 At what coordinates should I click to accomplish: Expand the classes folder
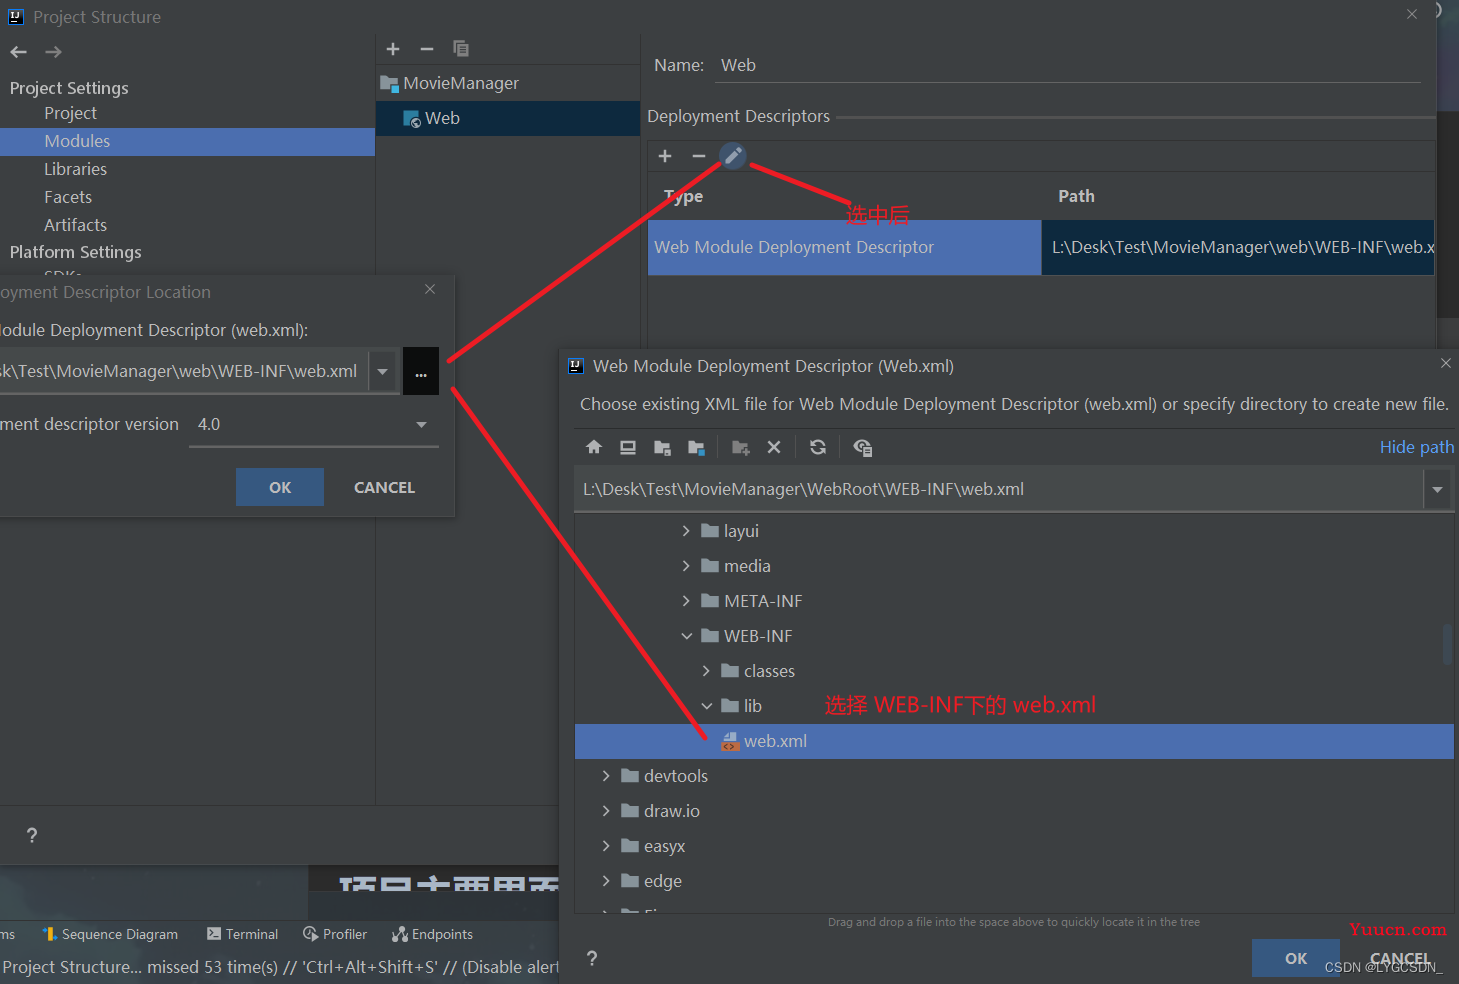[706, 671]
